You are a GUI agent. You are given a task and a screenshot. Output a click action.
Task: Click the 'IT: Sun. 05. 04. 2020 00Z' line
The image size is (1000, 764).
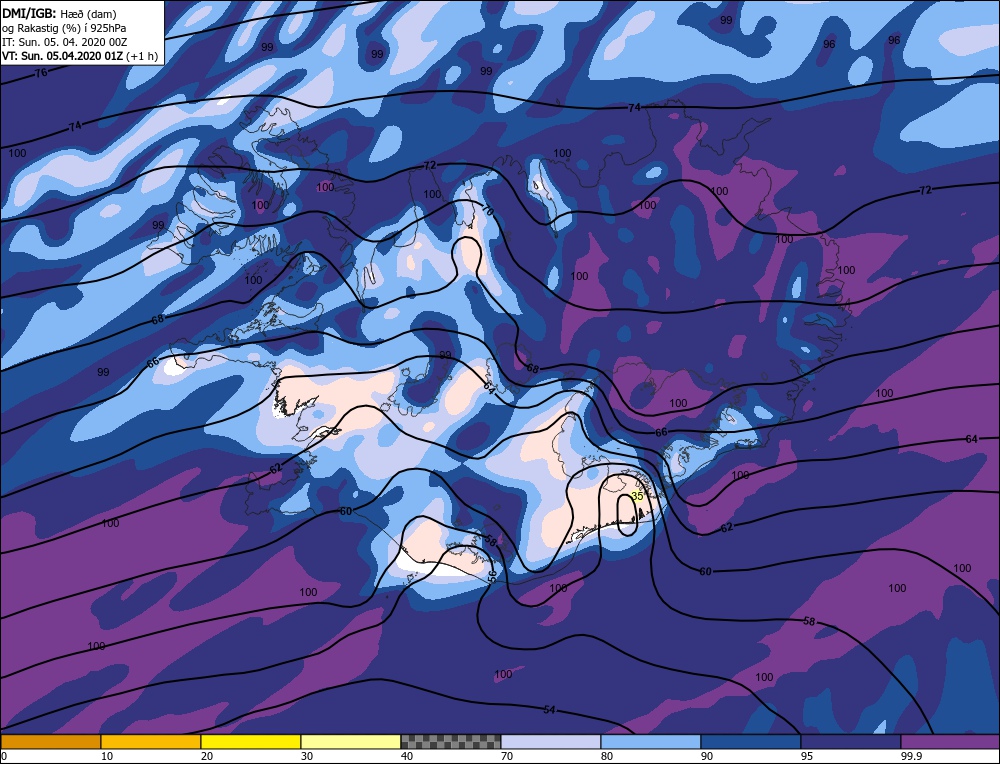pos(64,42)
